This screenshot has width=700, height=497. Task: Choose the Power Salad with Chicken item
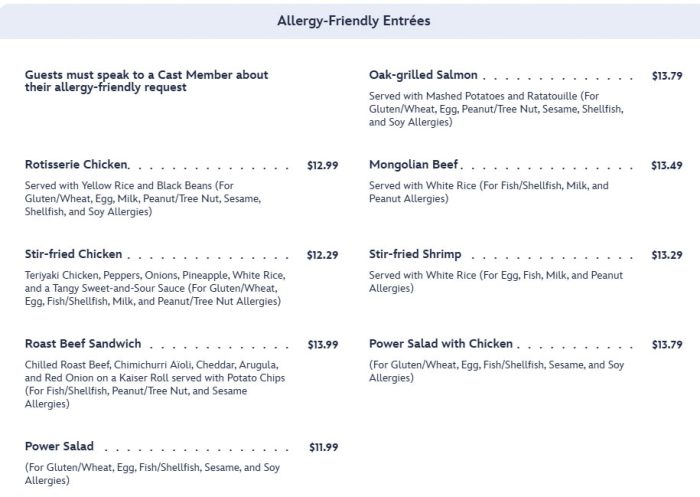(441, 344)
